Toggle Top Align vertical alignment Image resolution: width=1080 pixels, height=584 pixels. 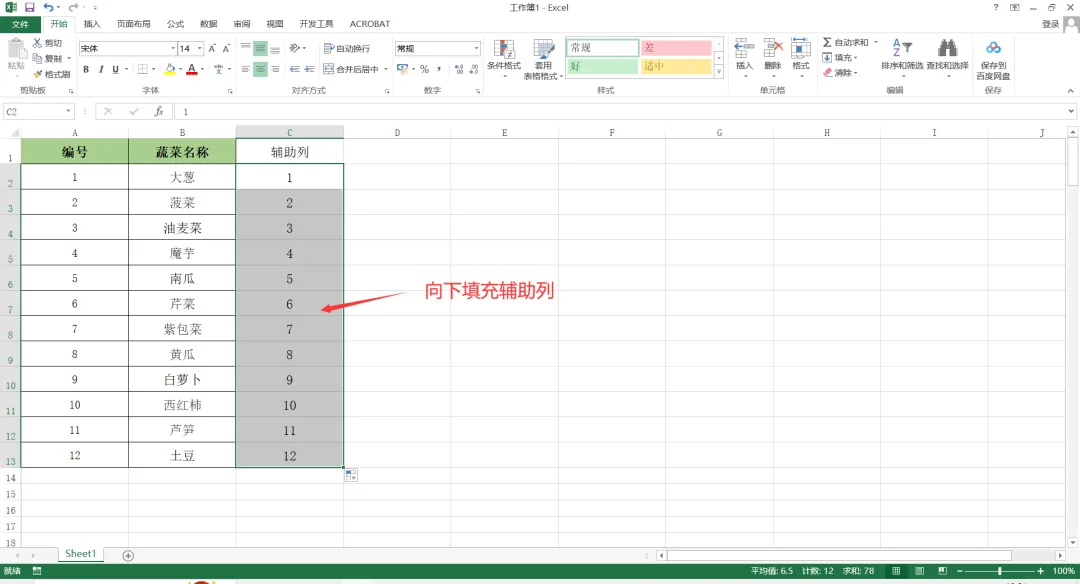point(246,48)
